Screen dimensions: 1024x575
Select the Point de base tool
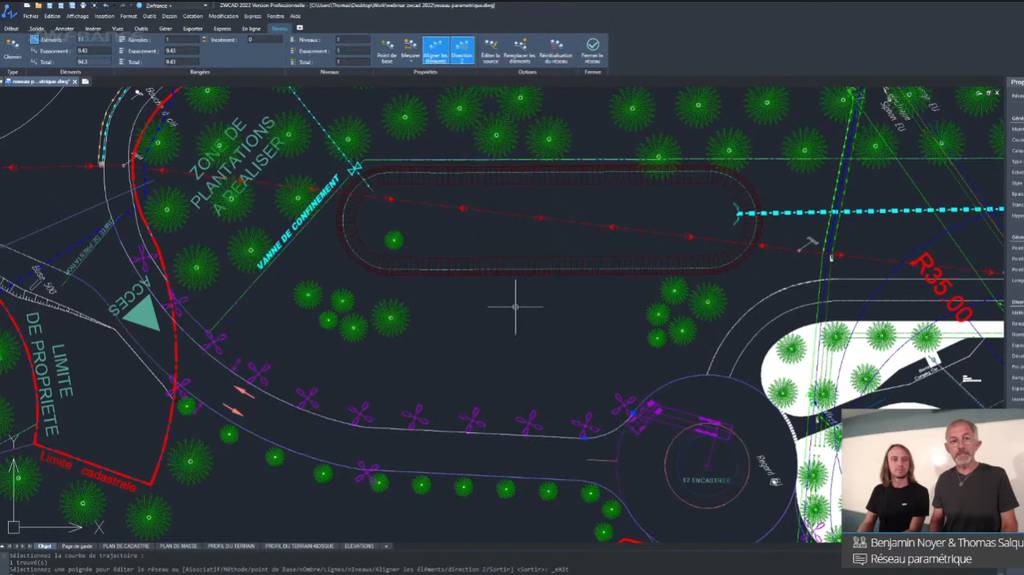click(x=387, y=50)
